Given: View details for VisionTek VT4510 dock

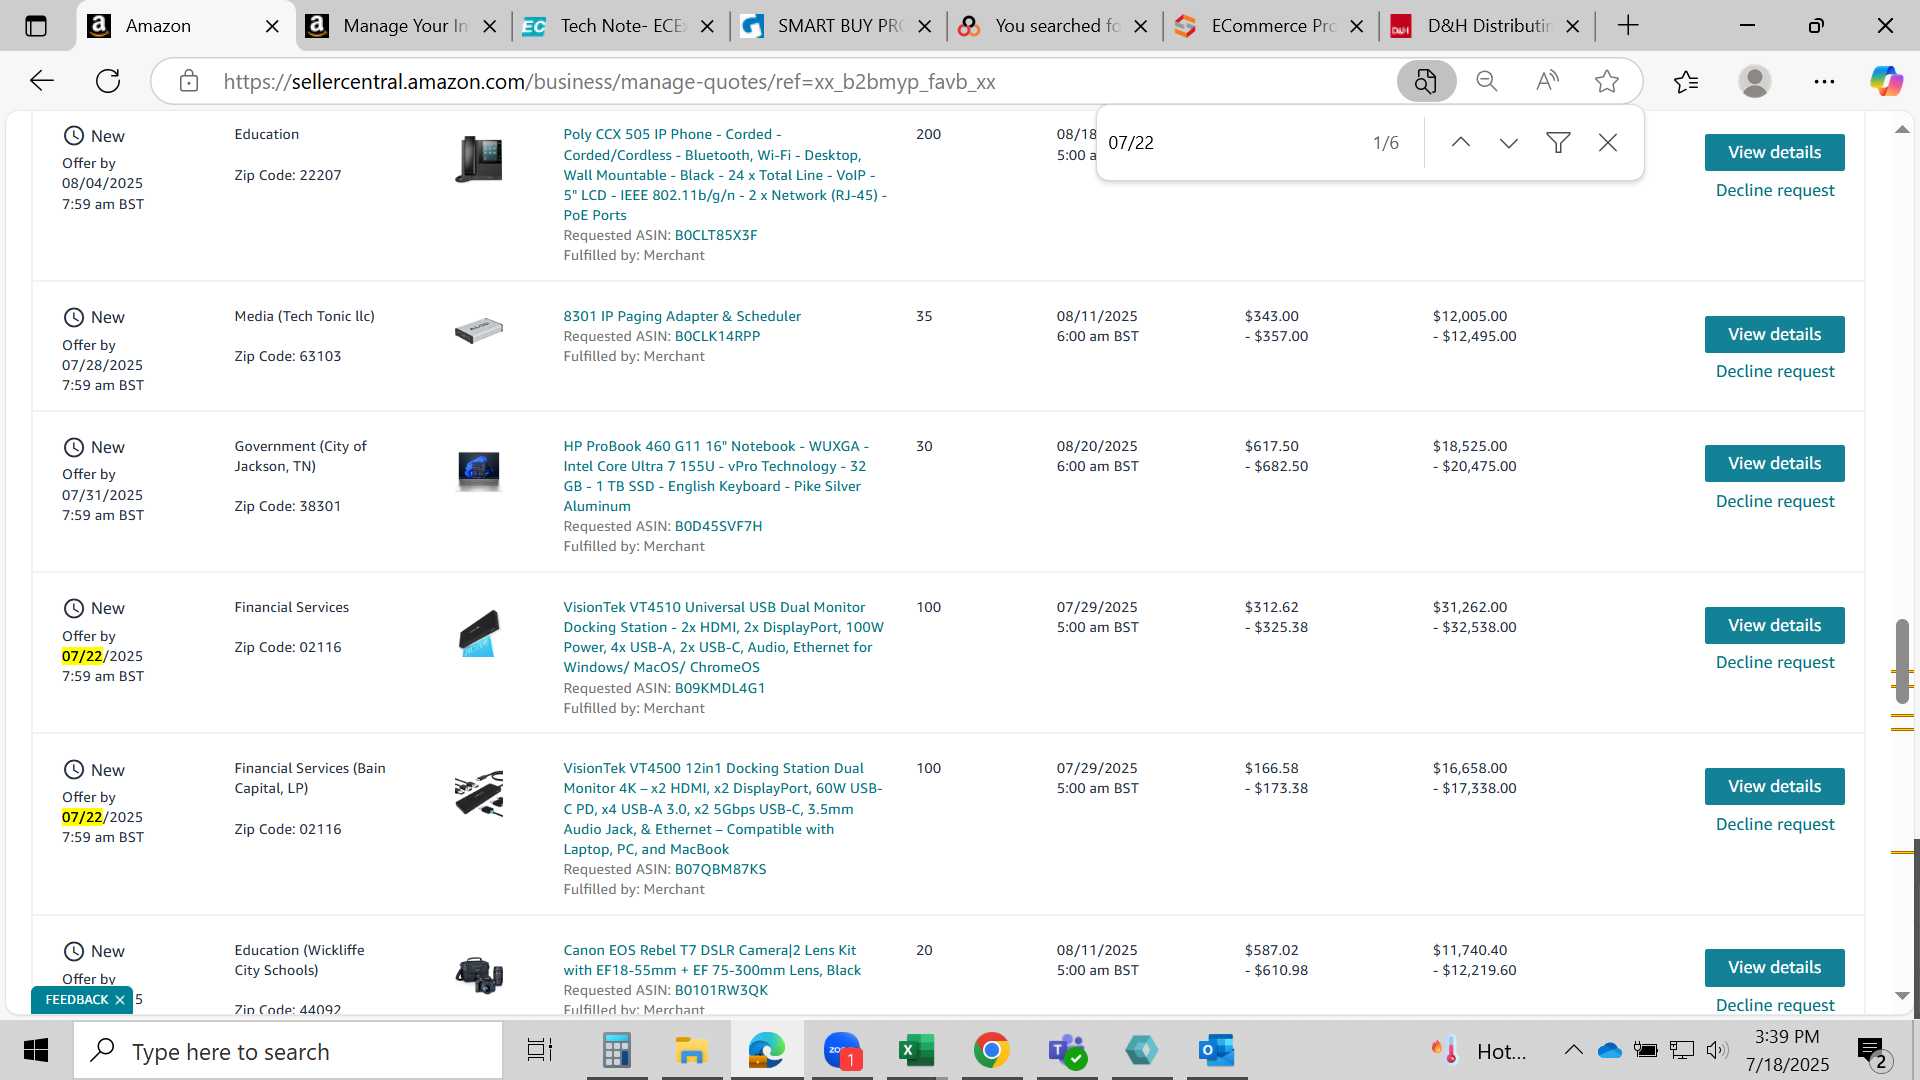Looking at the screenshot, I should coord(1774,625).
